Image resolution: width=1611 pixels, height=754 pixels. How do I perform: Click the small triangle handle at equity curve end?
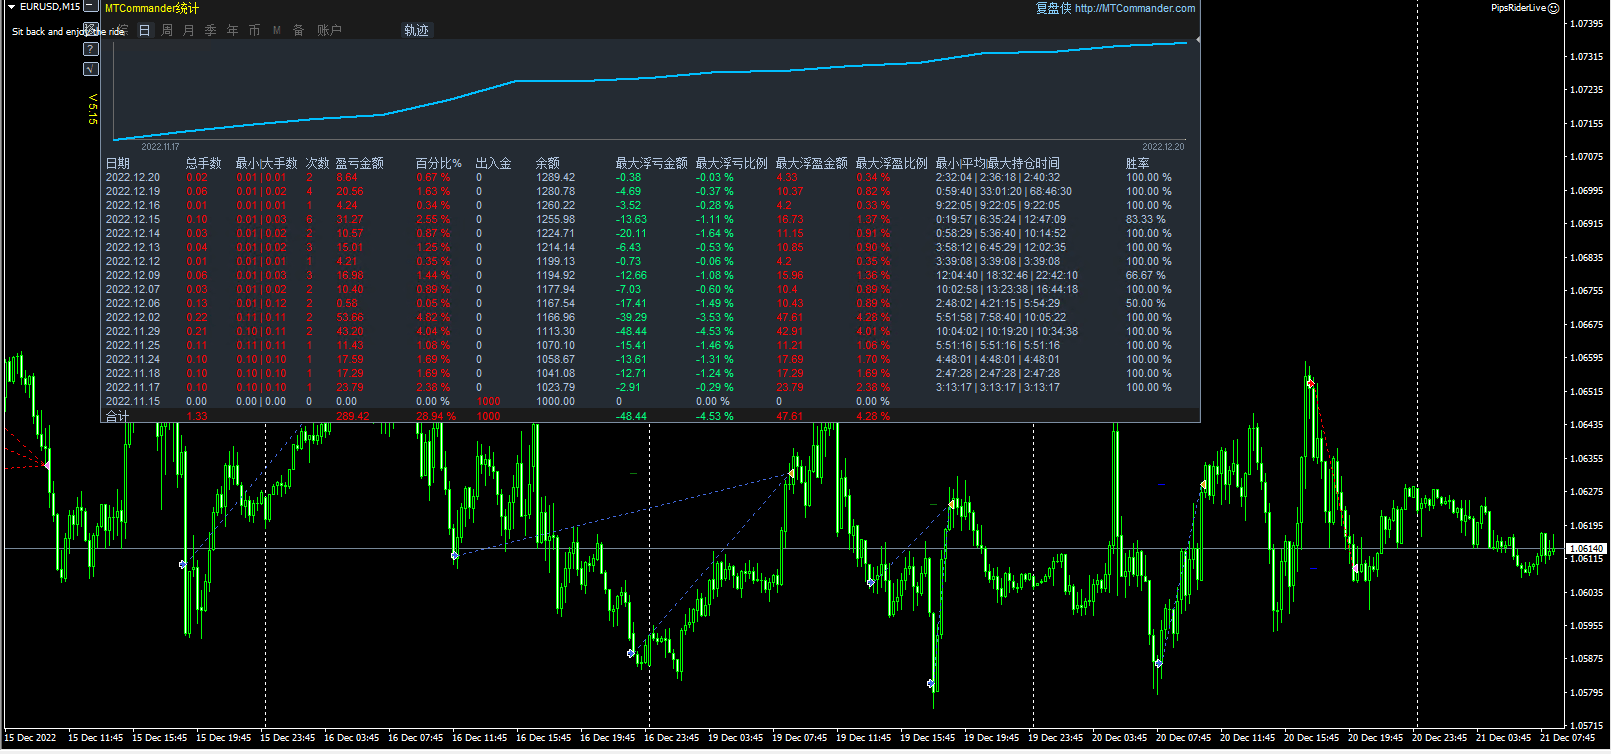(1197, 40)
